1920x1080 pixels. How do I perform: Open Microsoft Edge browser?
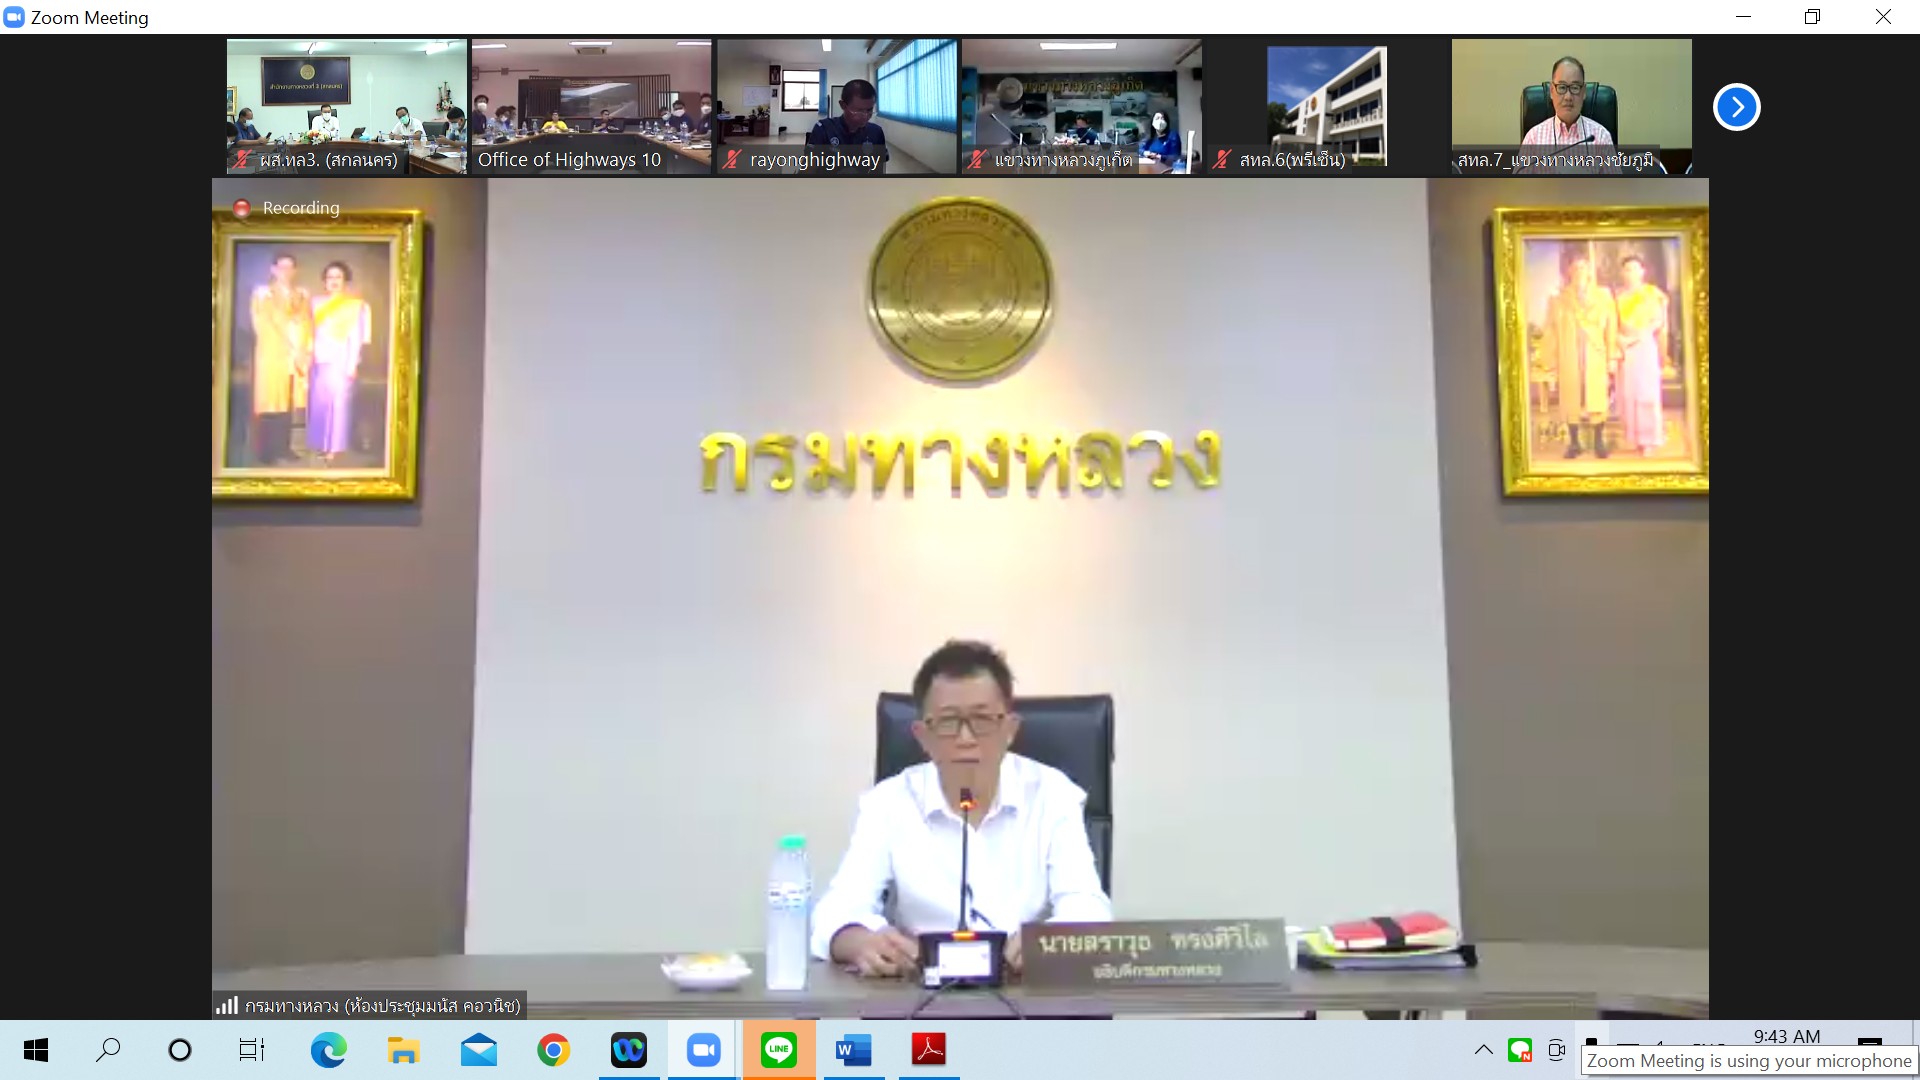click(x=328, y=1050)
